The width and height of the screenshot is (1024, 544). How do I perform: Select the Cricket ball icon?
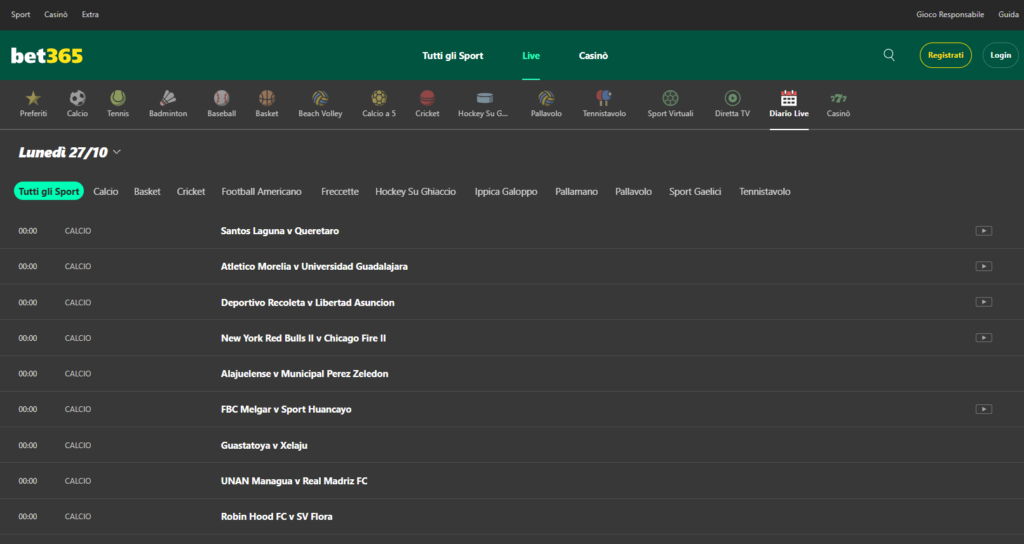coord(427,98)
